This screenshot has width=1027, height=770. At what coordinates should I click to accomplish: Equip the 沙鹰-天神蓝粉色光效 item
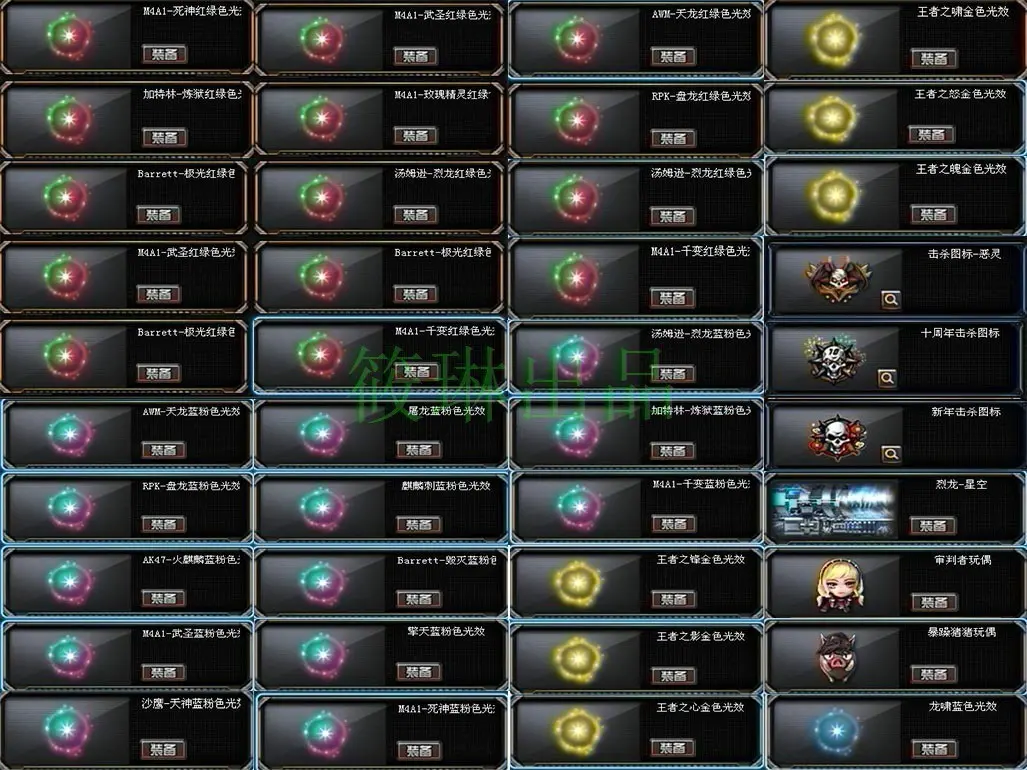tap(164, 748)
